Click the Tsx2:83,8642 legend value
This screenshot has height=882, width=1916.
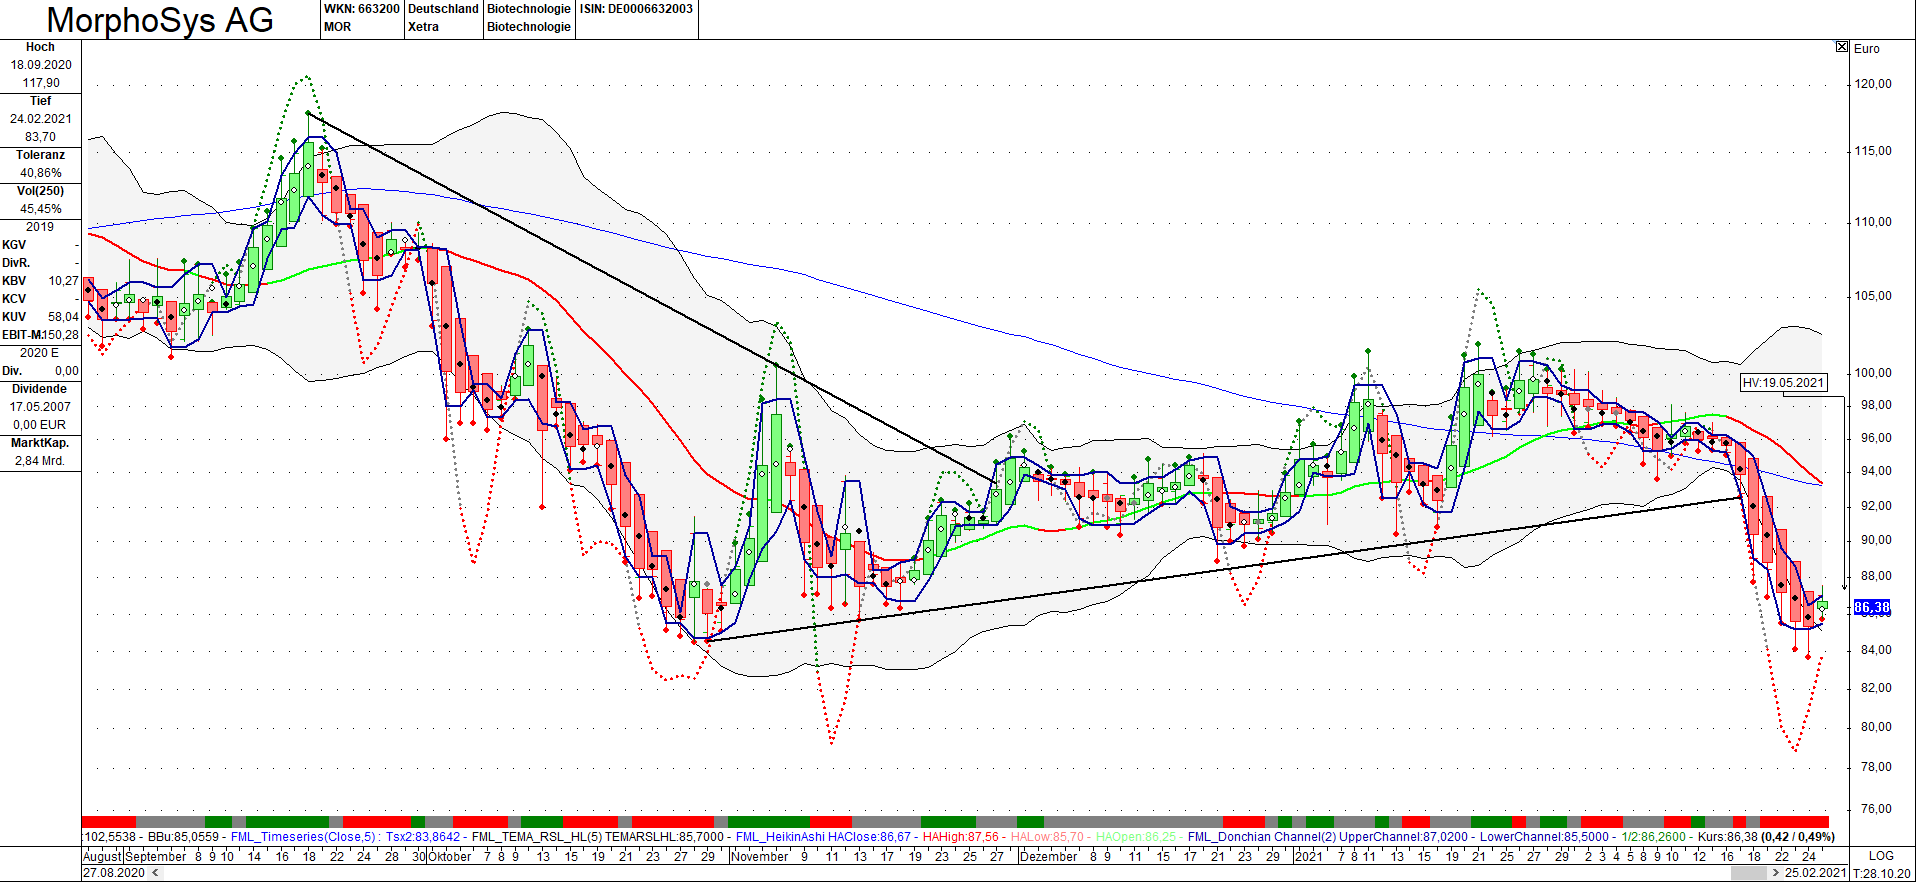pos(423,837)
